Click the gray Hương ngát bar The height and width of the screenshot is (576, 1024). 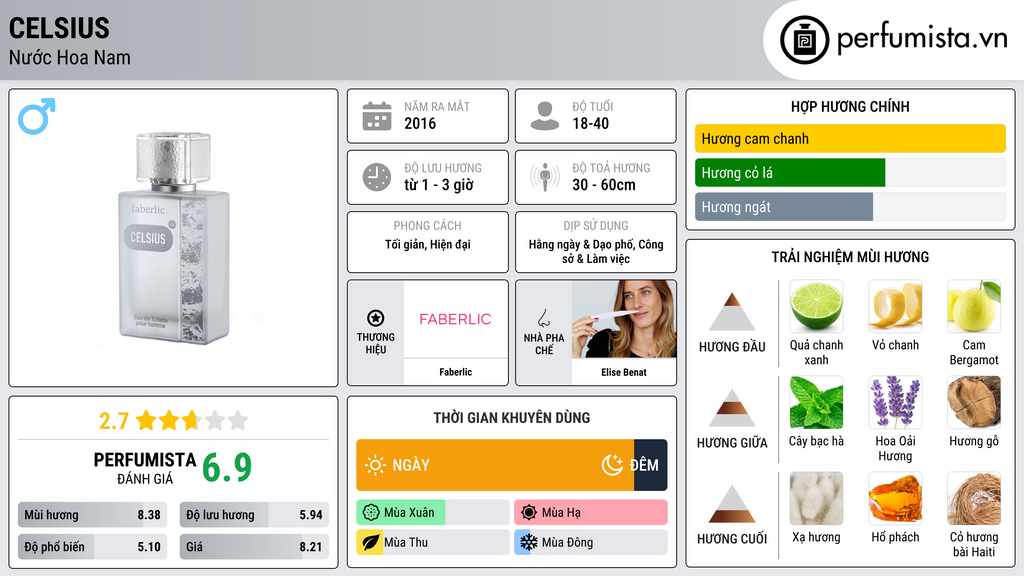click(784, 207)
